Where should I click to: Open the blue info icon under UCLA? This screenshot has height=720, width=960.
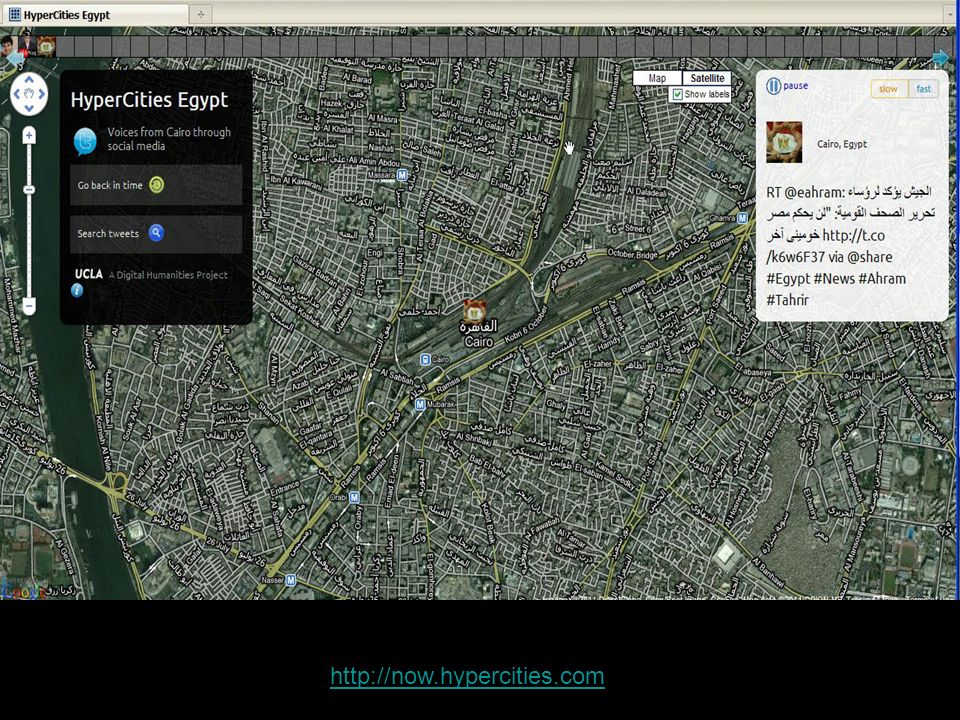(x=77, y=290)
